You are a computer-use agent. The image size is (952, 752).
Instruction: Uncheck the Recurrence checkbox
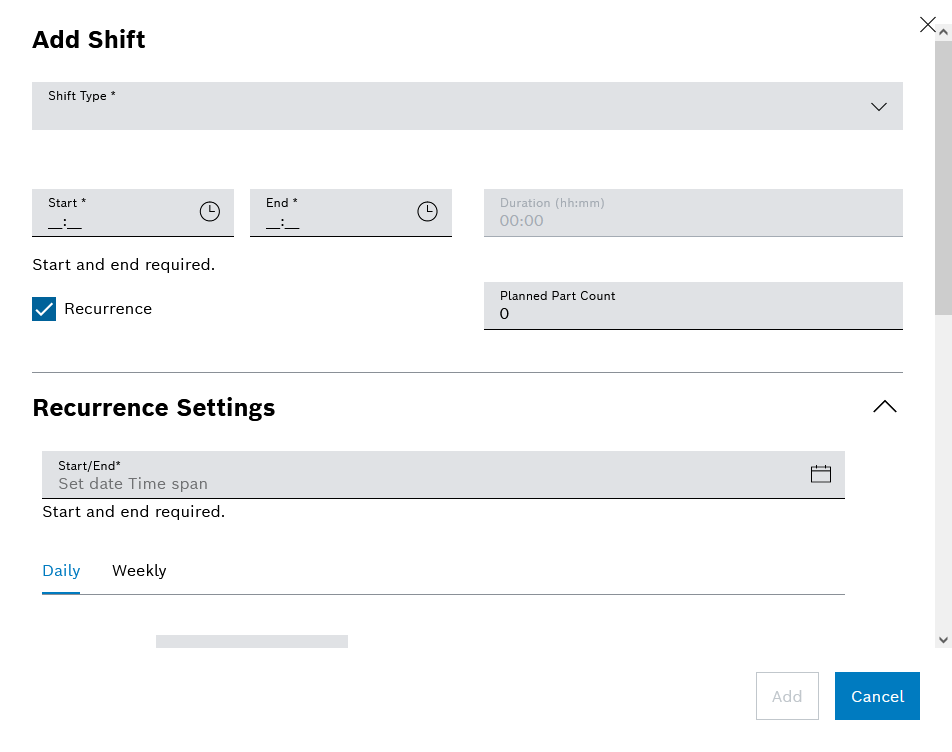click(x=44, y=309)
